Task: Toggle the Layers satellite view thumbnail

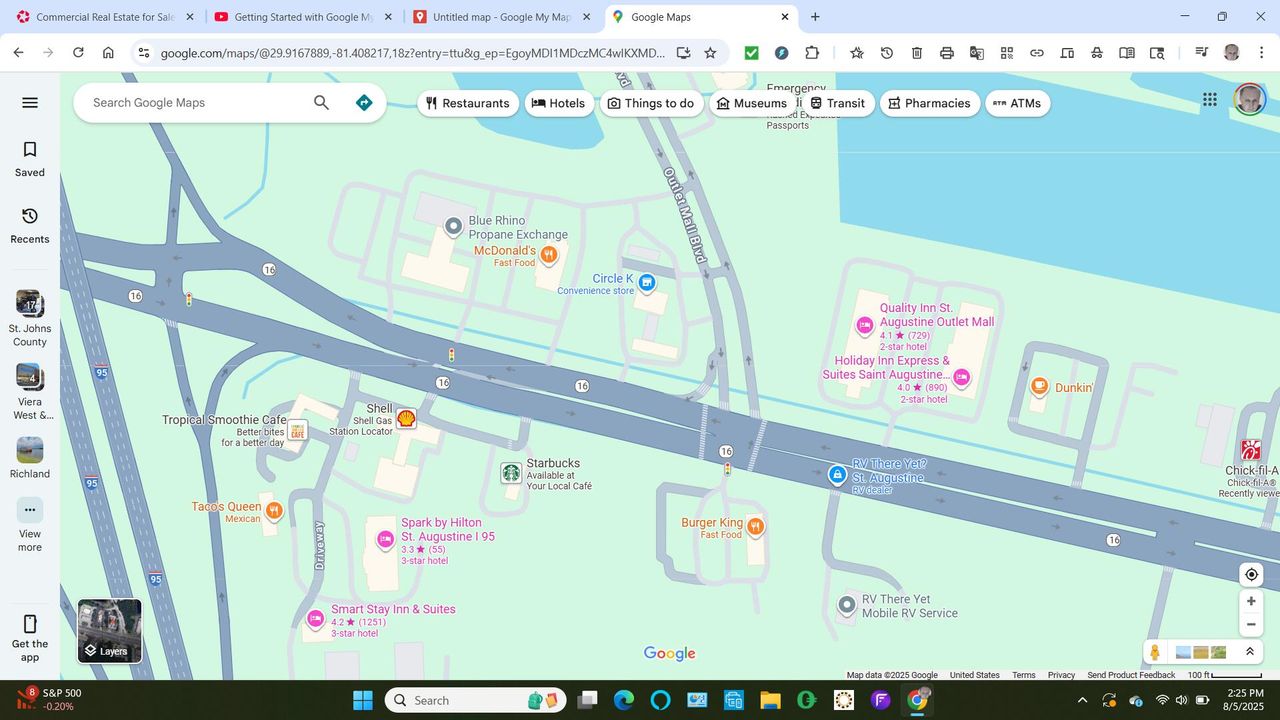Action: pos(110,631)
